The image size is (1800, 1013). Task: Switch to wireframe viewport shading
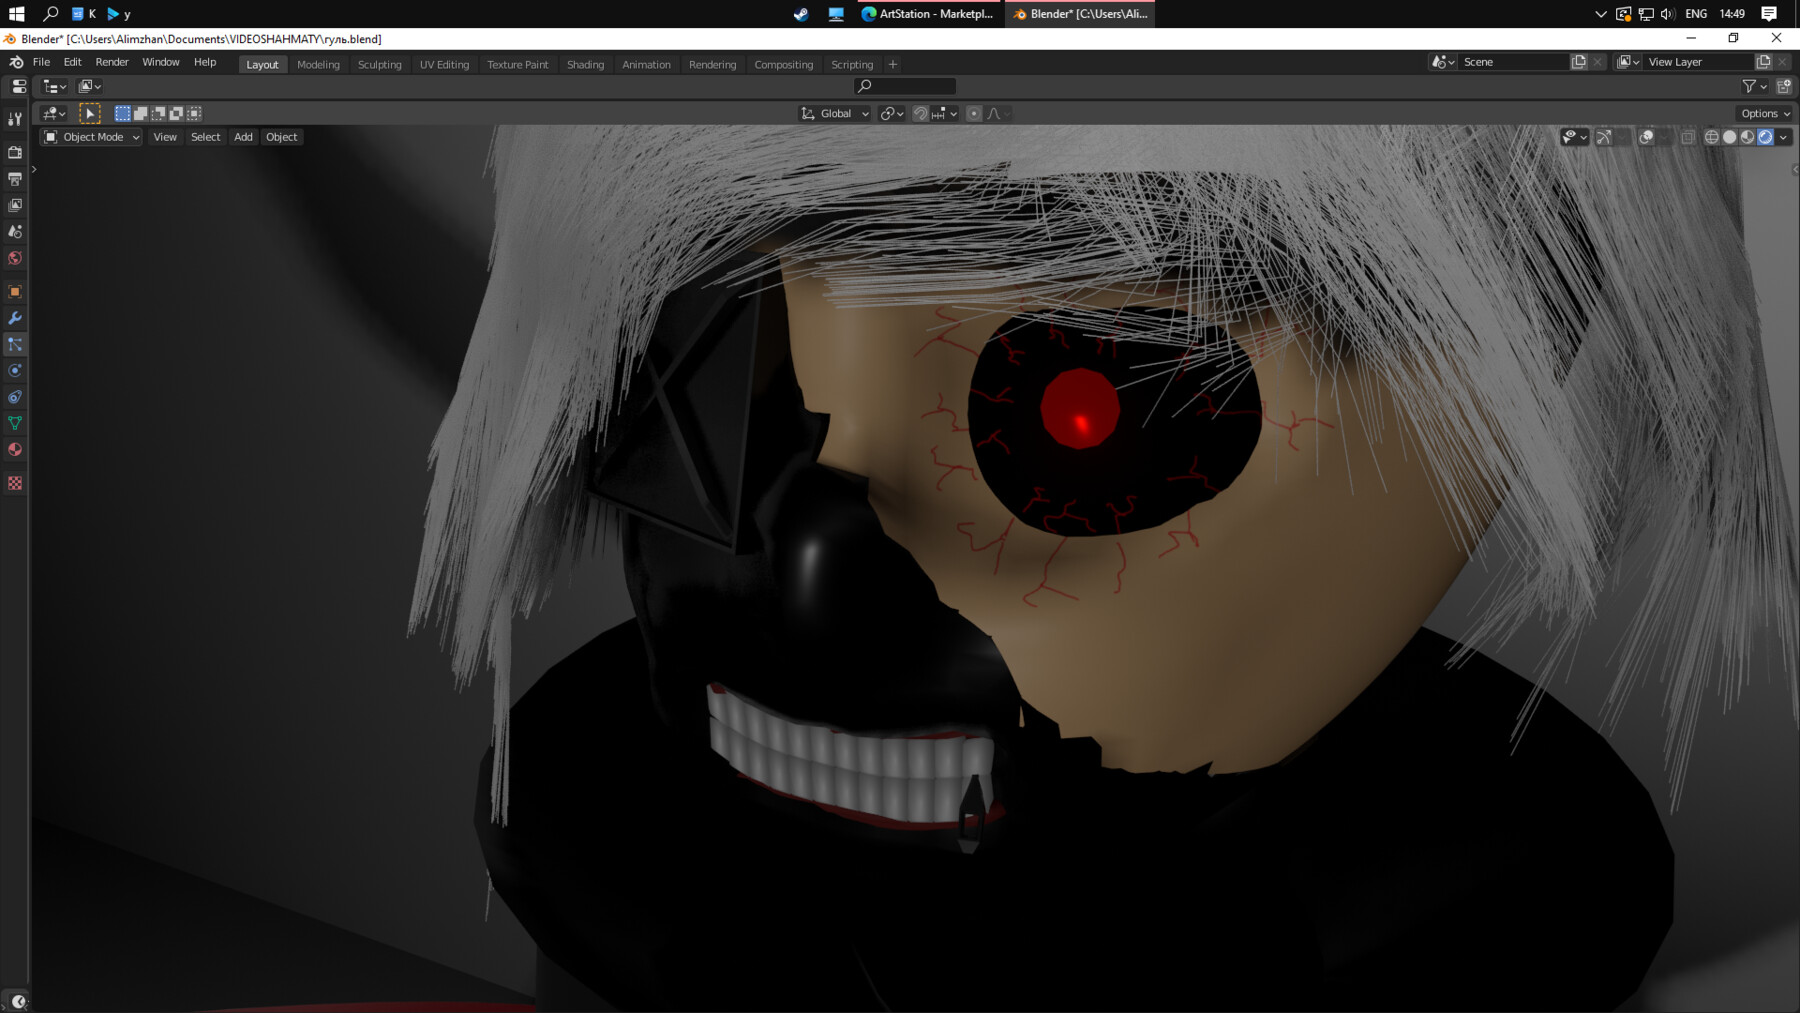coord(1712,137)
